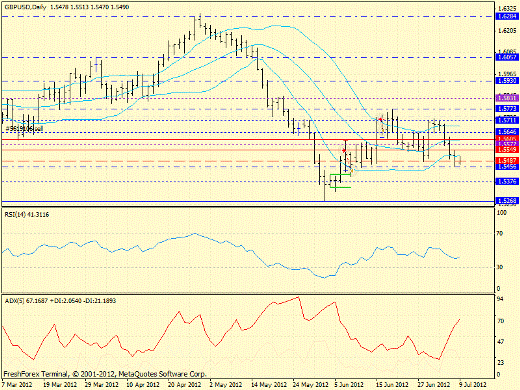Click the 24 May 2012 date label

310,384
